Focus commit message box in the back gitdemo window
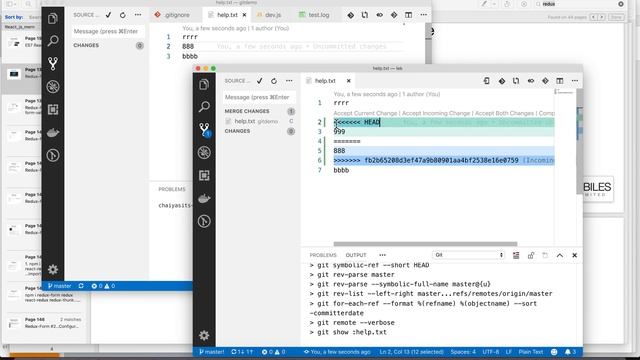 point(108,31)
